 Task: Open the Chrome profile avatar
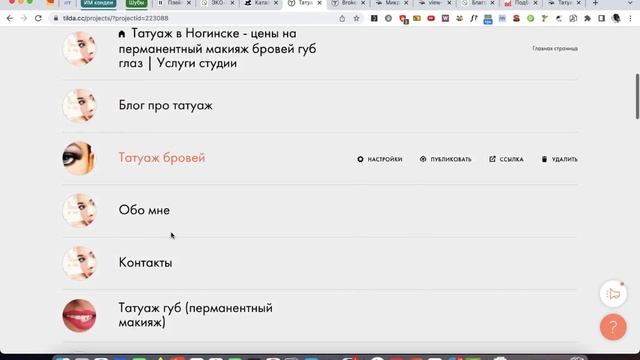[616, 18]
